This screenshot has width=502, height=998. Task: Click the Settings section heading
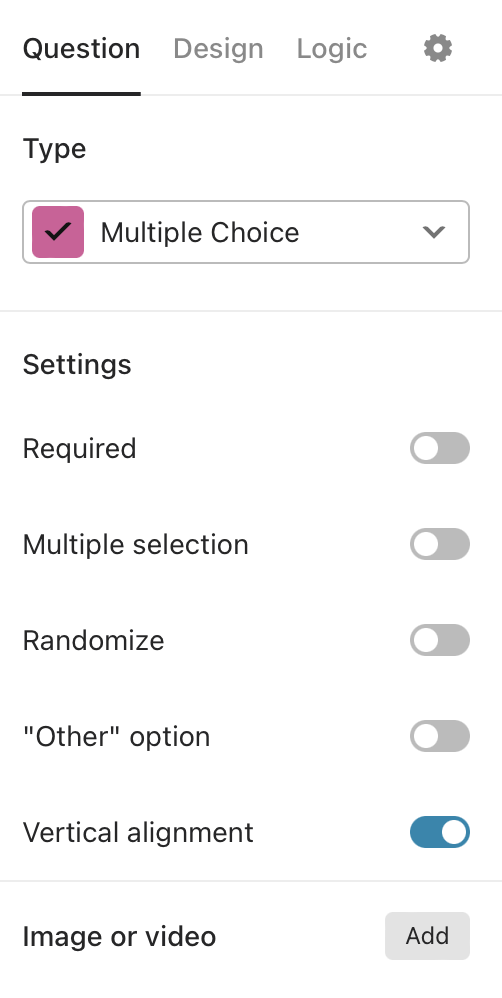click(x=77, y=365)
